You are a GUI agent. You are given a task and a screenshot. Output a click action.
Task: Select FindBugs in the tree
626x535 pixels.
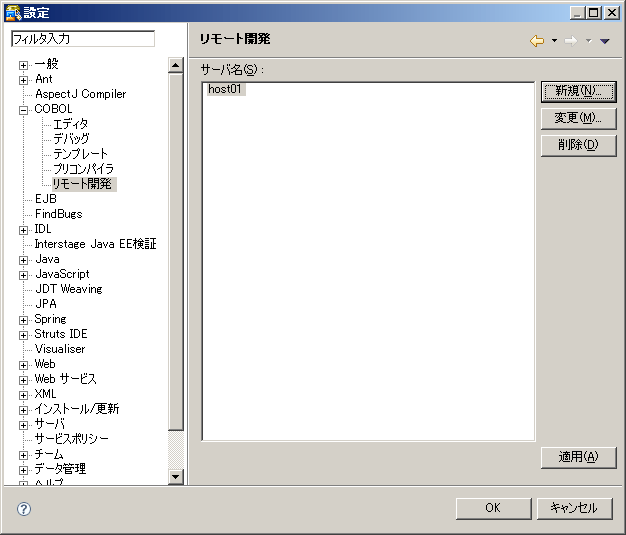[58, 214]
